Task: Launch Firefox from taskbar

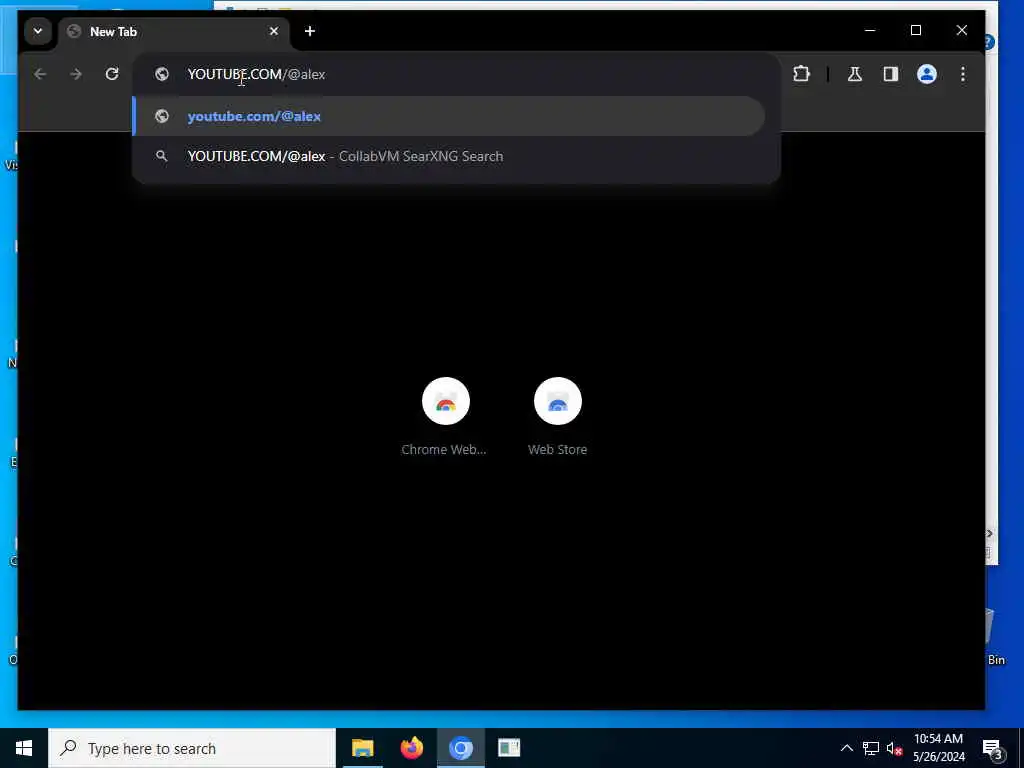Action: click(411, 748)
